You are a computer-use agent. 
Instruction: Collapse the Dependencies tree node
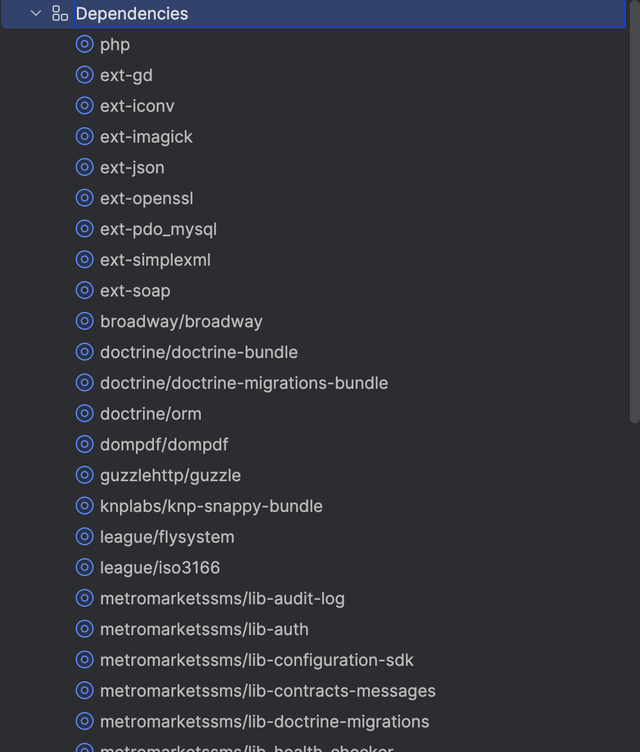coord(36,14)
